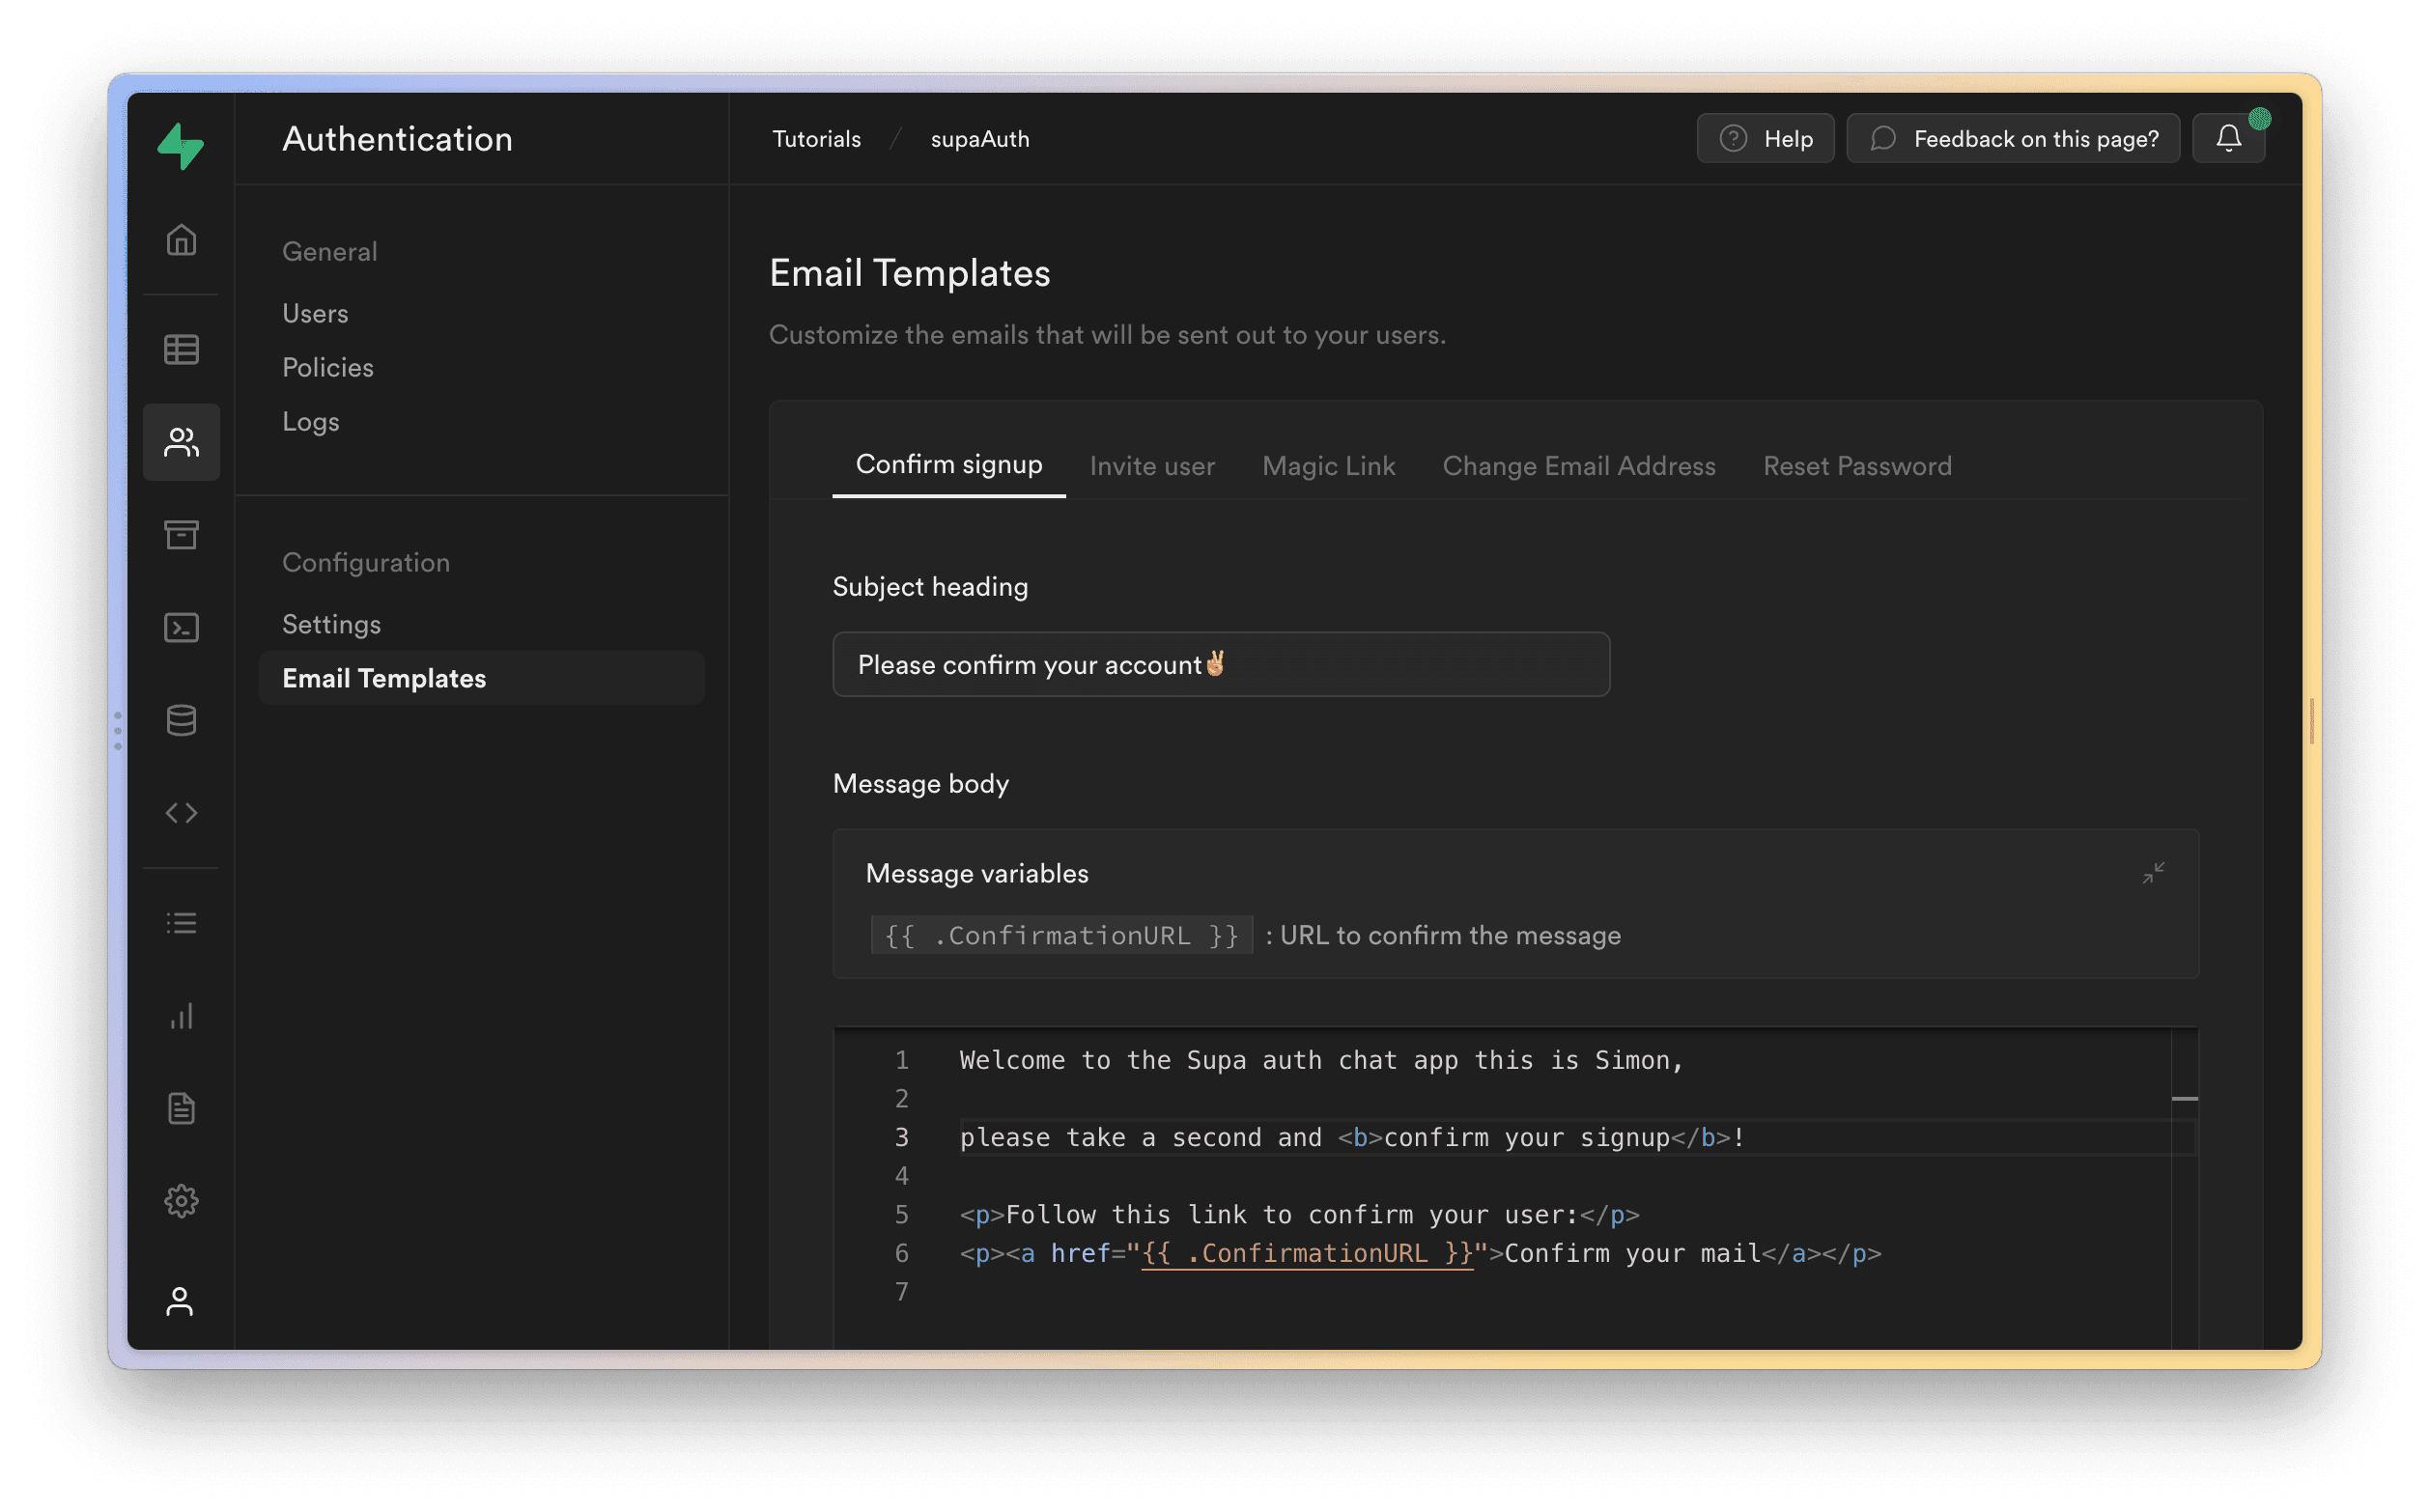
Task: Open the home dashboard icon
Action: coord(183,238)
